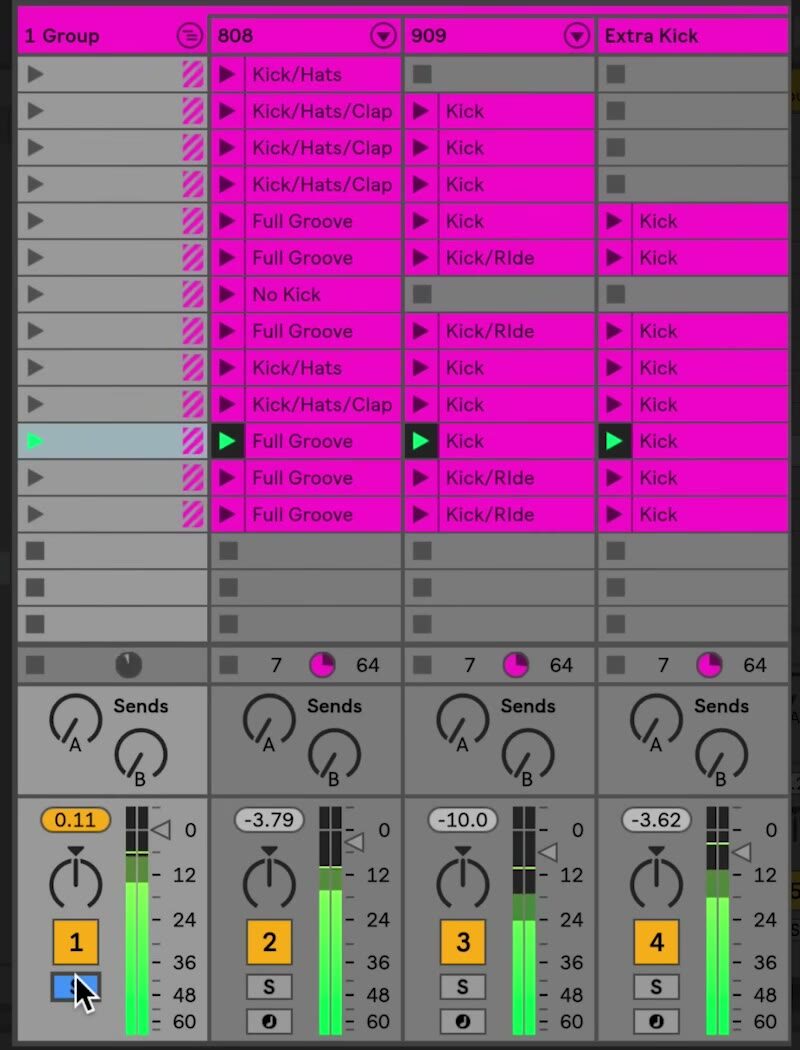
Task: Click the Extra Kick volume field showing -3.62
Action: click(656, 820)
